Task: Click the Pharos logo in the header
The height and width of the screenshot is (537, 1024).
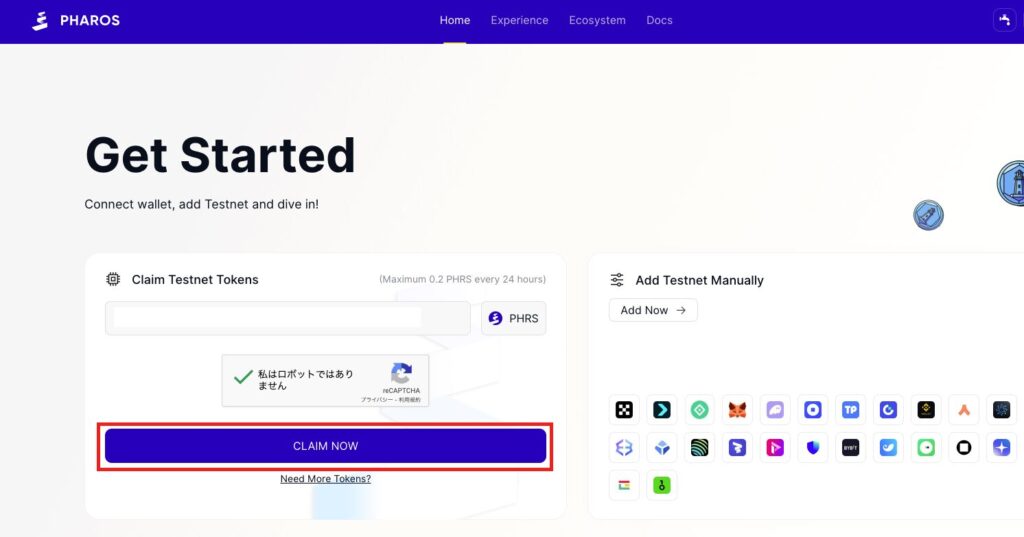Action: (76, 20)
